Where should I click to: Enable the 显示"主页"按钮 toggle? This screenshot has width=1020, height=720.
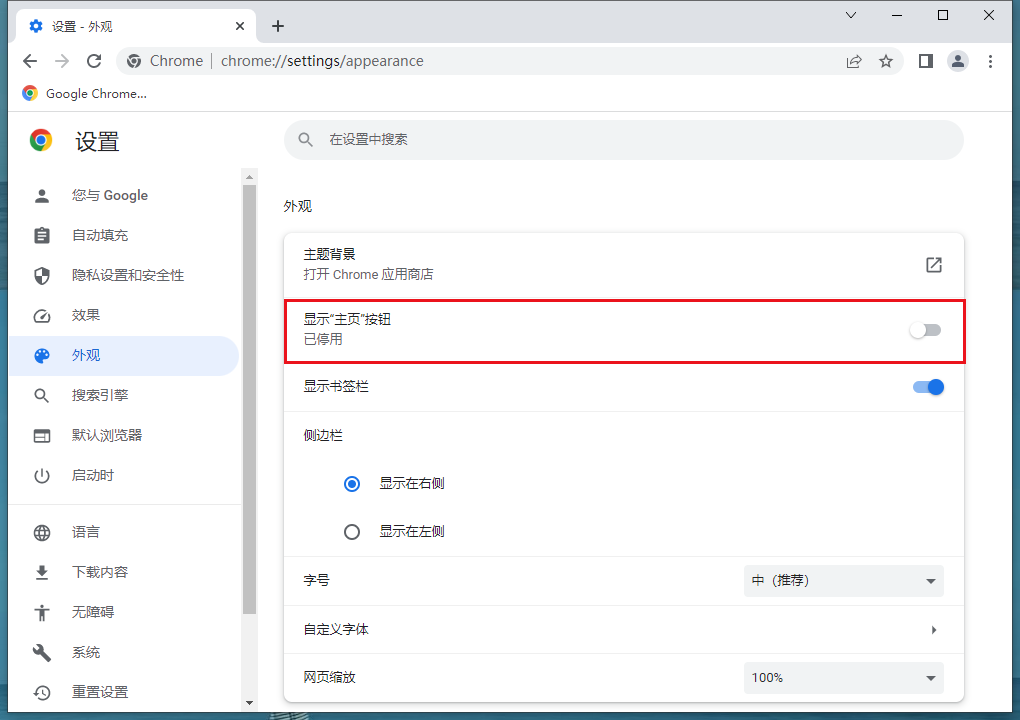click(x=925, y=330)
